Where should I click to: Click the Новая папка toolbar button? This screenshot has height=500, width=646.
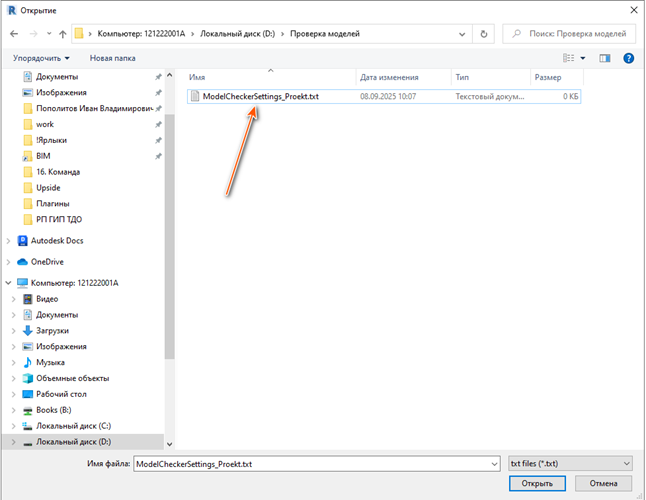pyautogui.click(x=112, y=58)
